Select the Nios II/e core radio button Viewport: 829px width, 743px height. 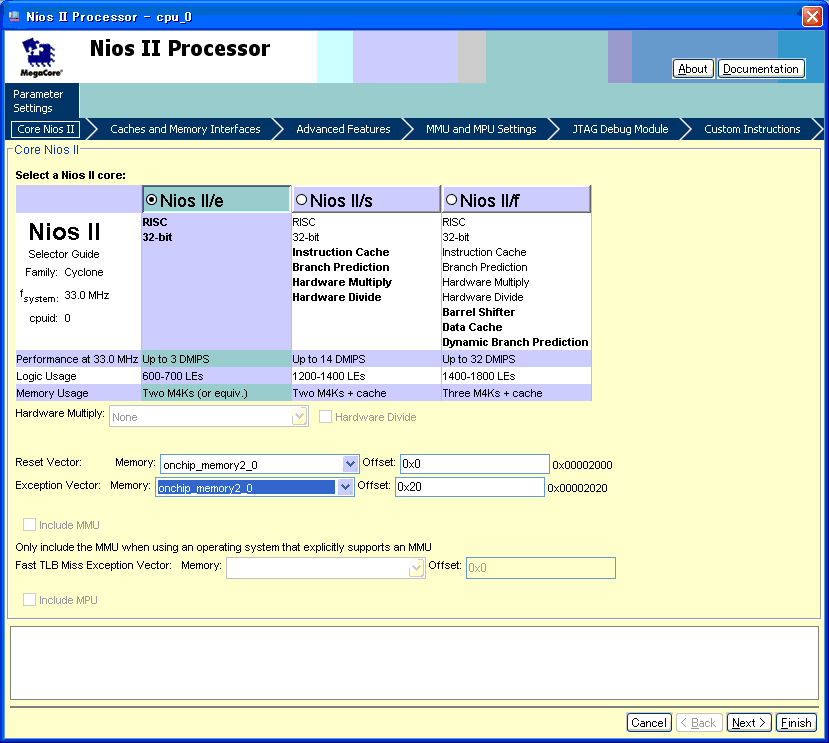point(152,200)
